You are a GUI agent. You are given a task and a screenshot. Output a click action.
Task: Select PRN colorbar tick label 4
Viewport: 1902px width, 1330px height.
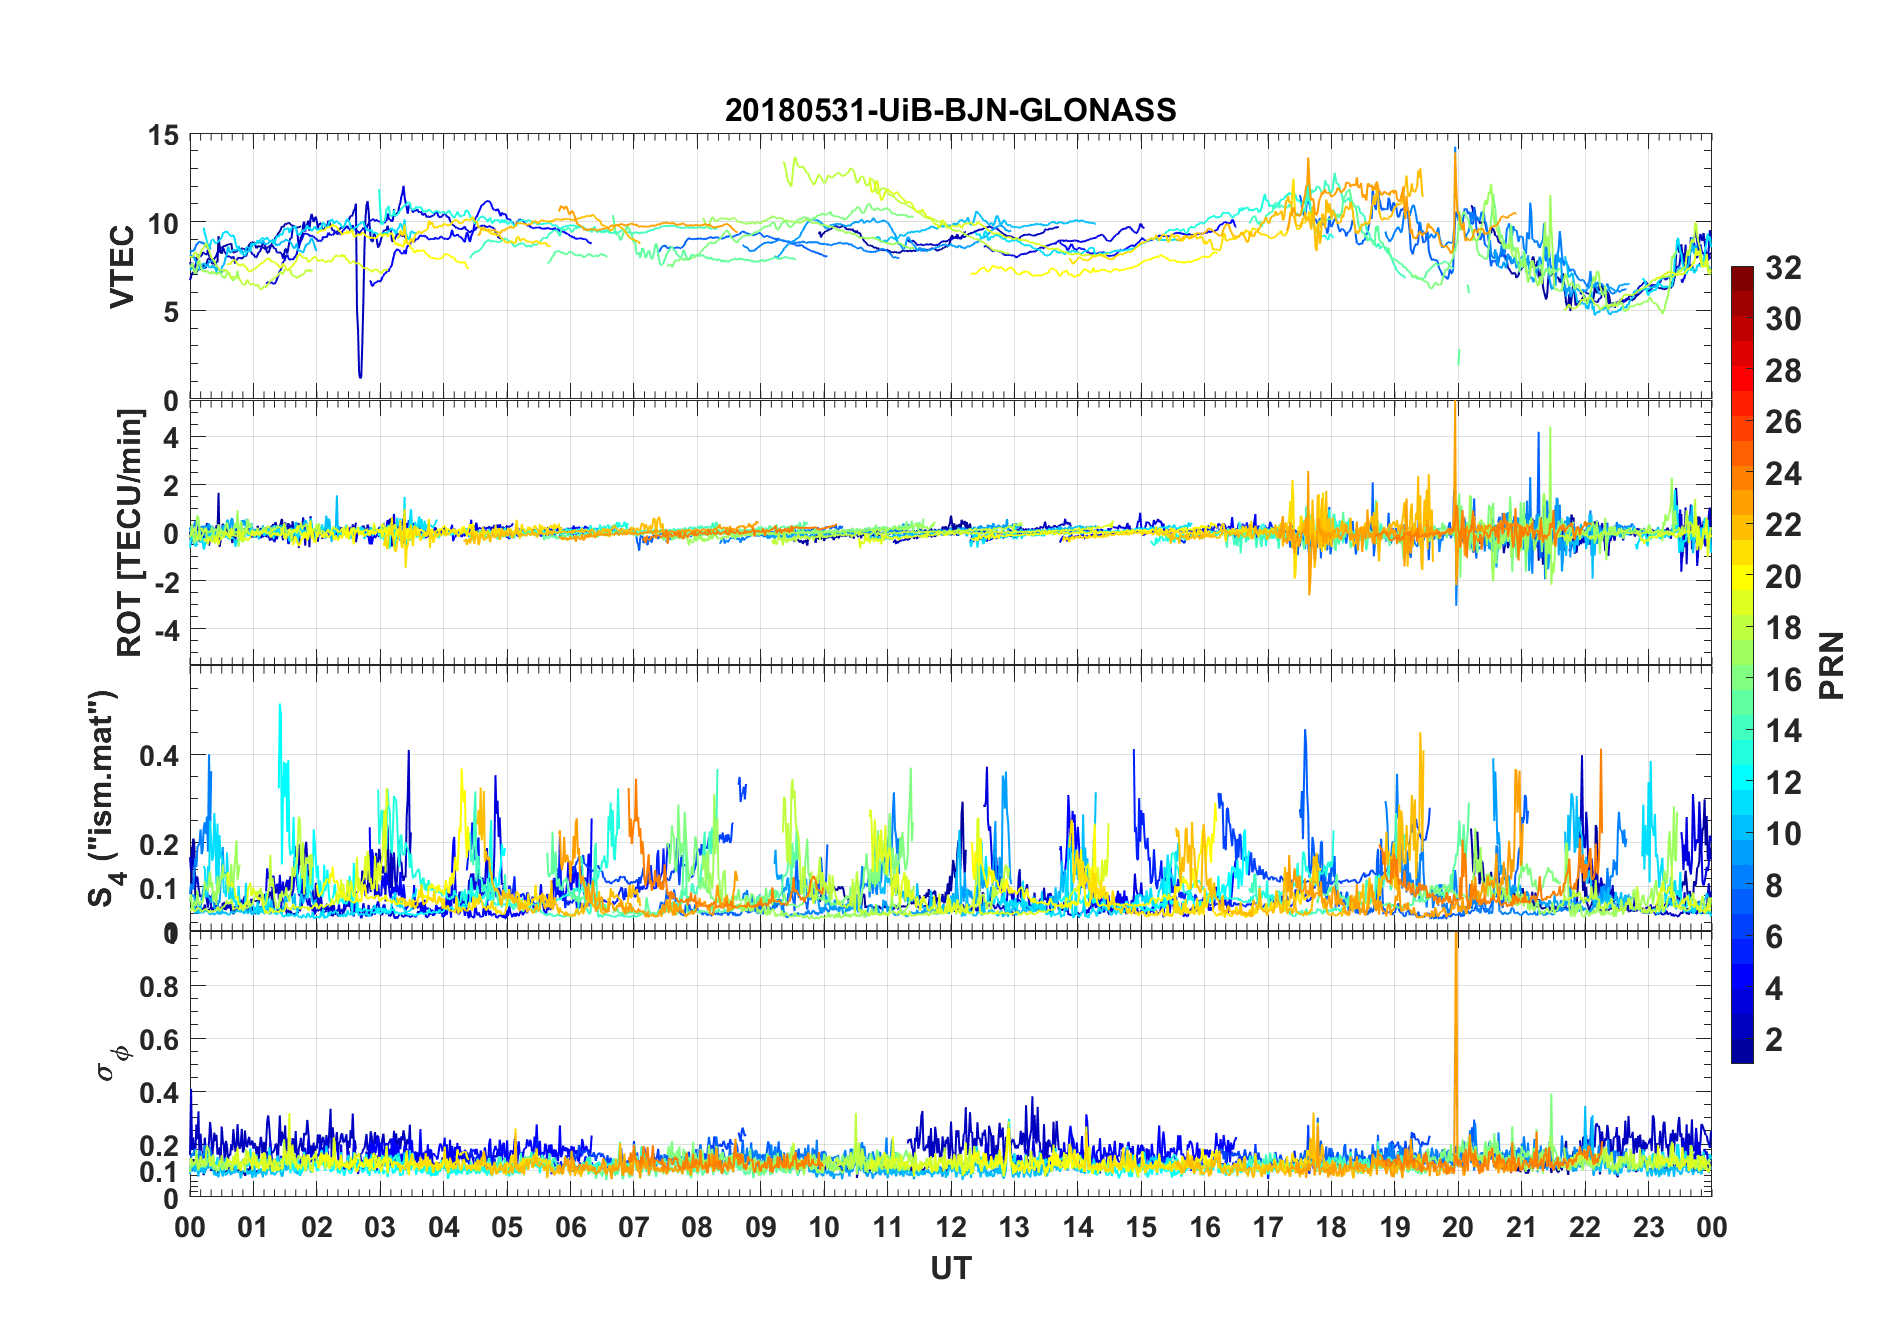[1774, 989]
